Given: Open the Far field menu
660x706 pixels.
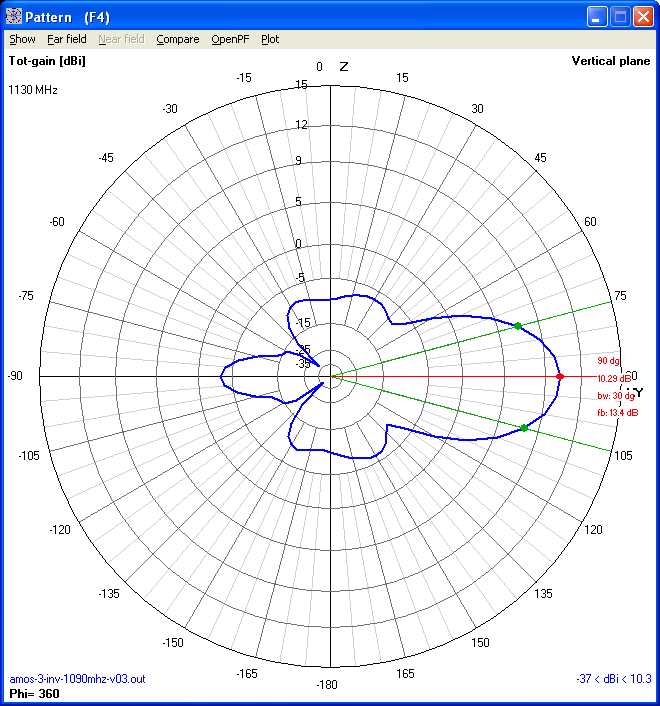Looking at the screenshot, I should pyautogui.click(x=67, y=39).
